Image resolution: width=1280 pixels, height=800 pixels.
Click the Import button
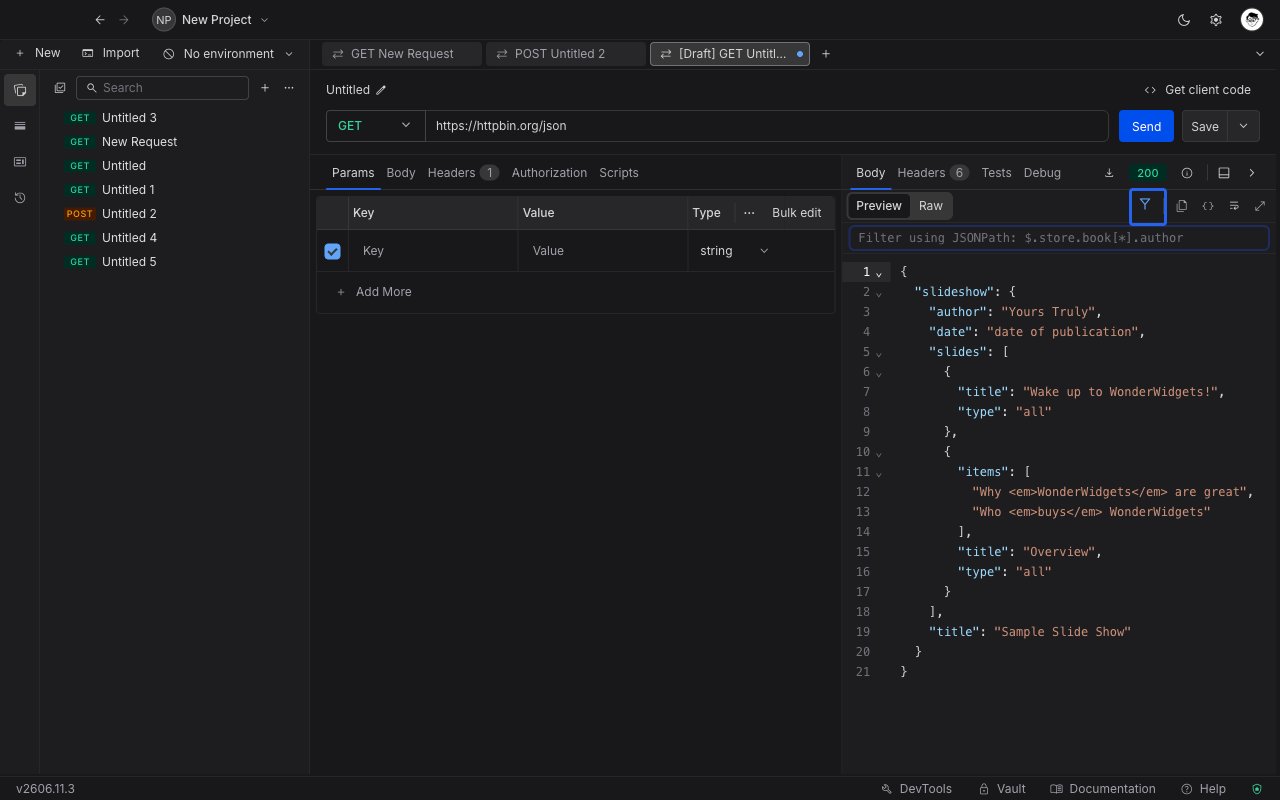tap(110, 53)
